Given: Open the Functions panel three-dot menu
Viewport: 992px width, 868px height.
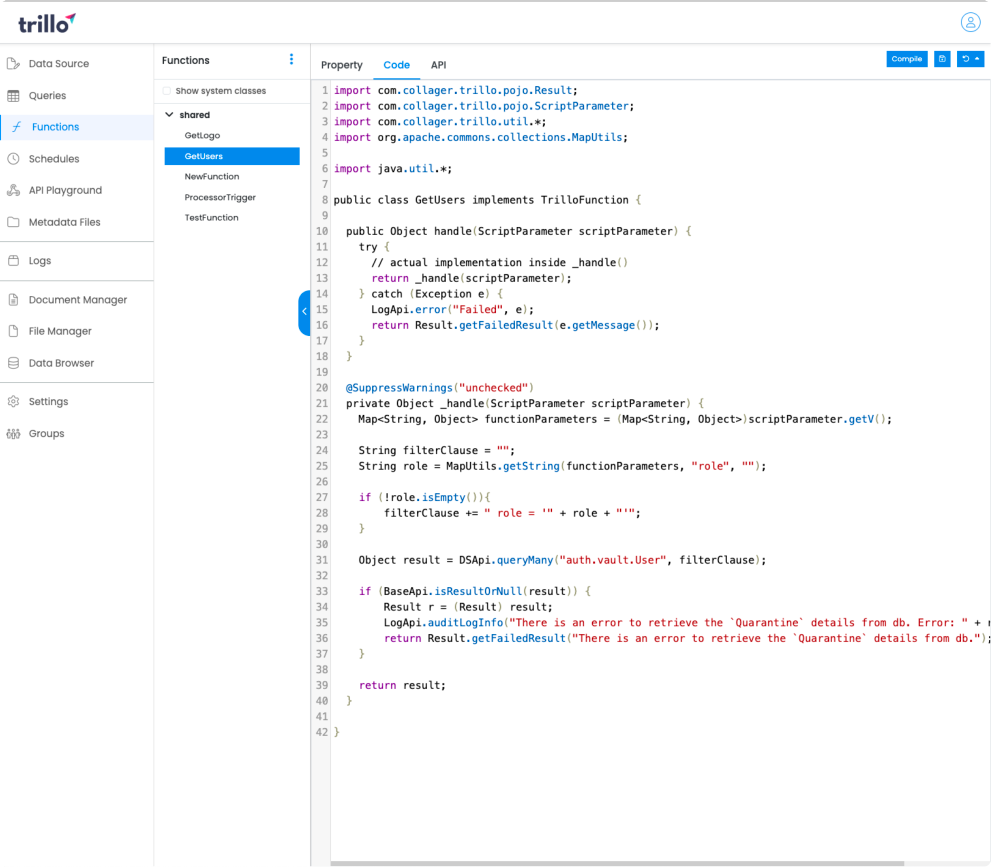Looking at the screenshot, I should 291,59.
